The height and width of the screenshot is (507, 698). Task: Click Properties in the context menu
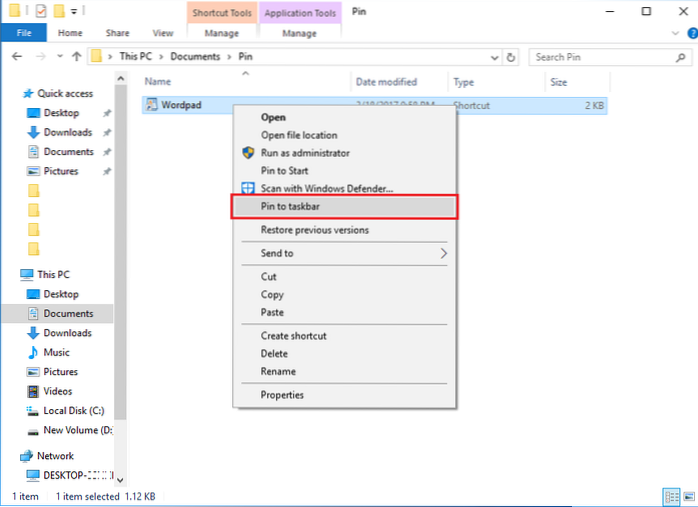pyautogui.click(x=282, y=395)
